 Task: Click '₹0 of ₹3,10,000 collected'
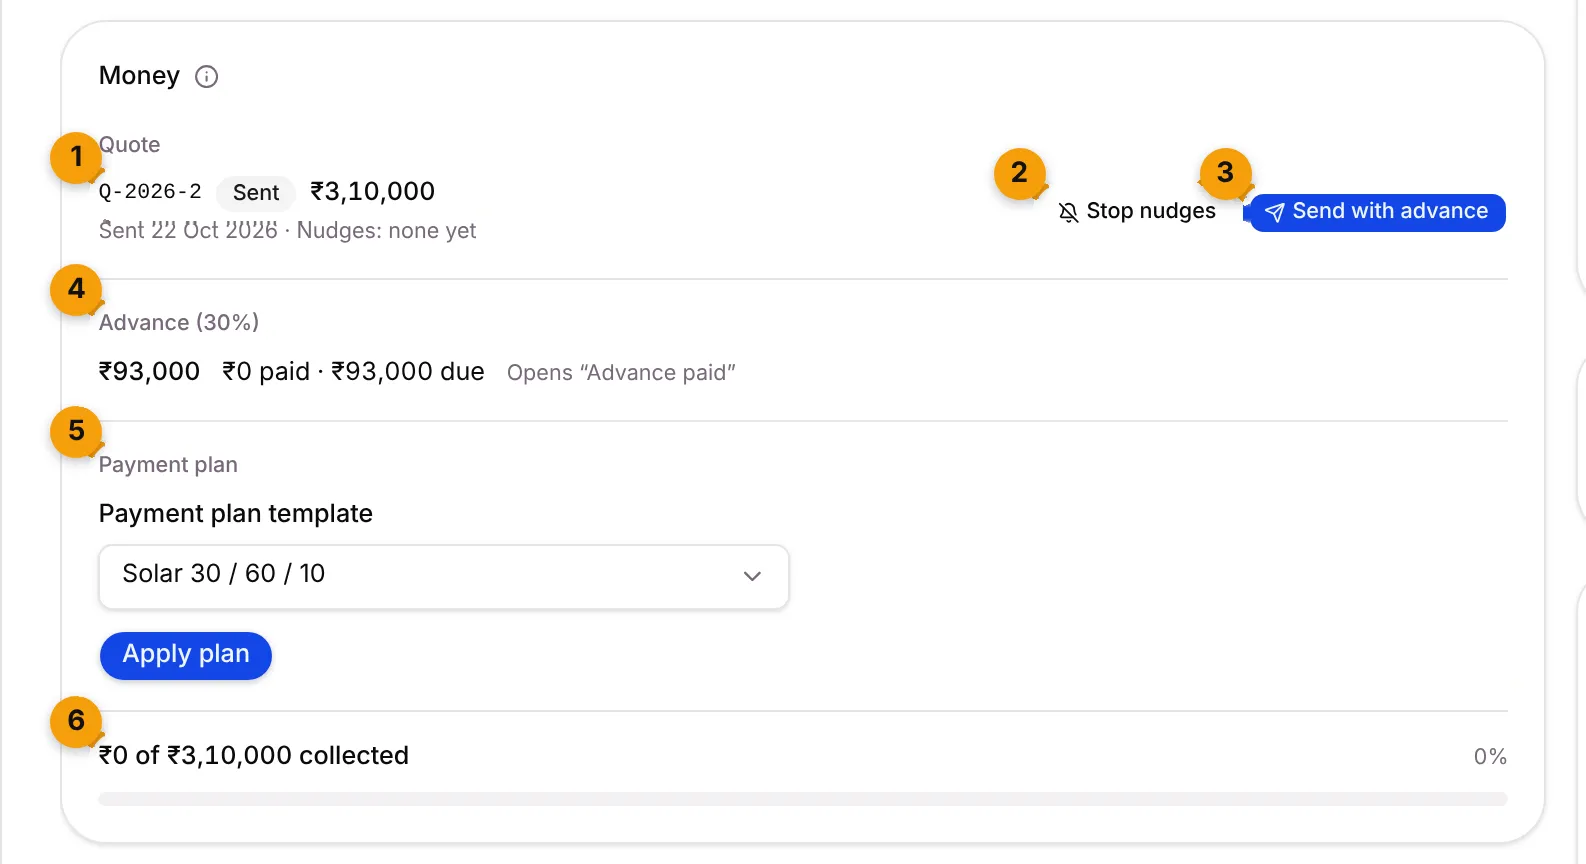tap(254, 756)
